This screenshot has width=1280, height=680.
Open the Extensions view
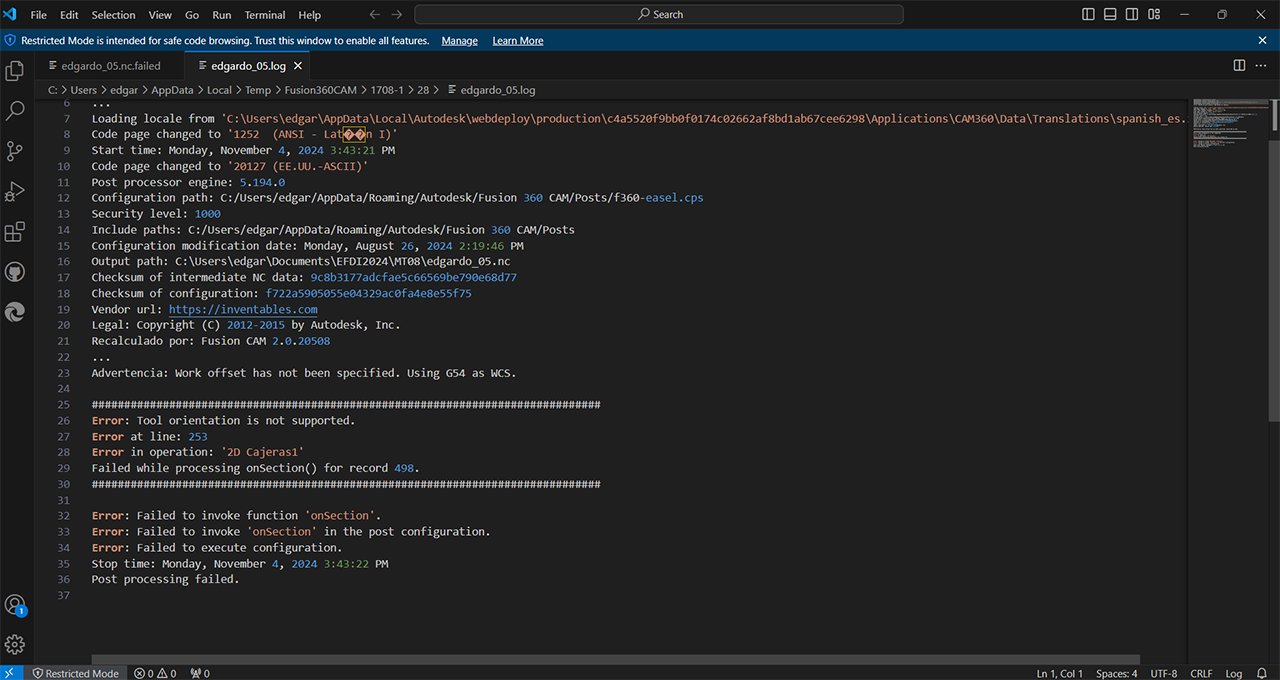click(x=15, y=232)
